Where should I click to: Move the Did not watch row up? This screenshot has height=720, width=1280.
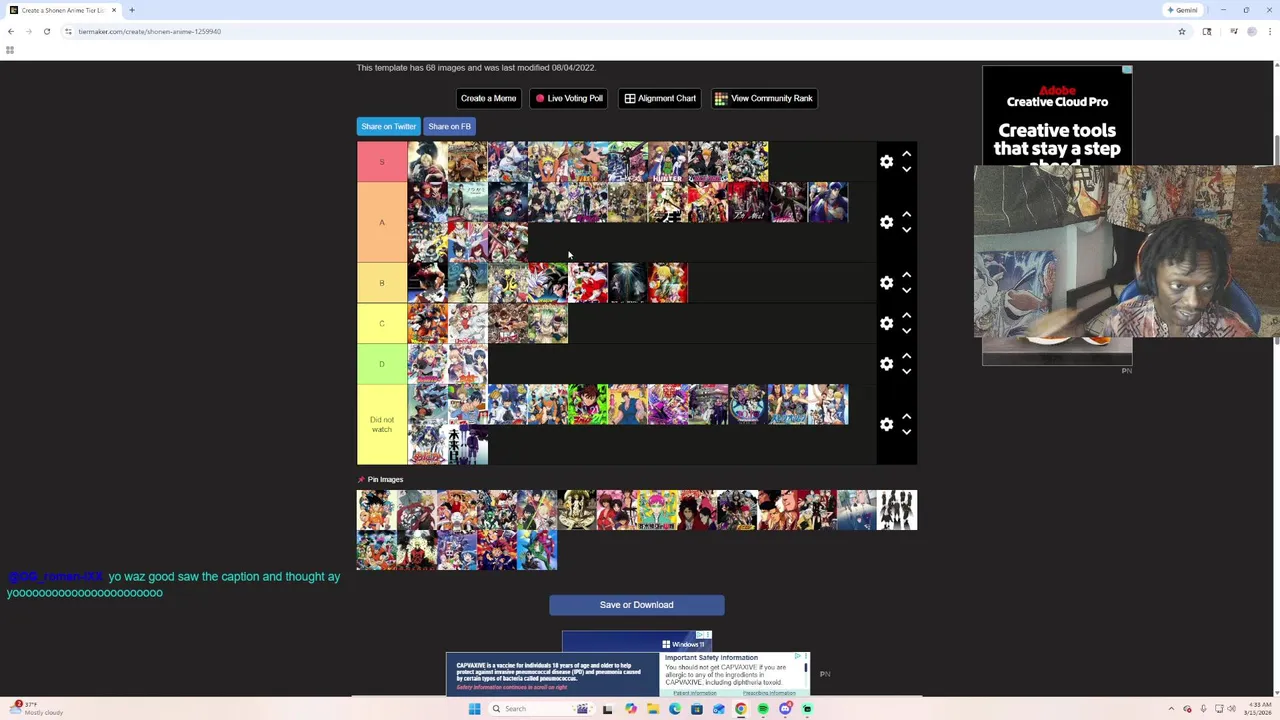coord(906,416)
